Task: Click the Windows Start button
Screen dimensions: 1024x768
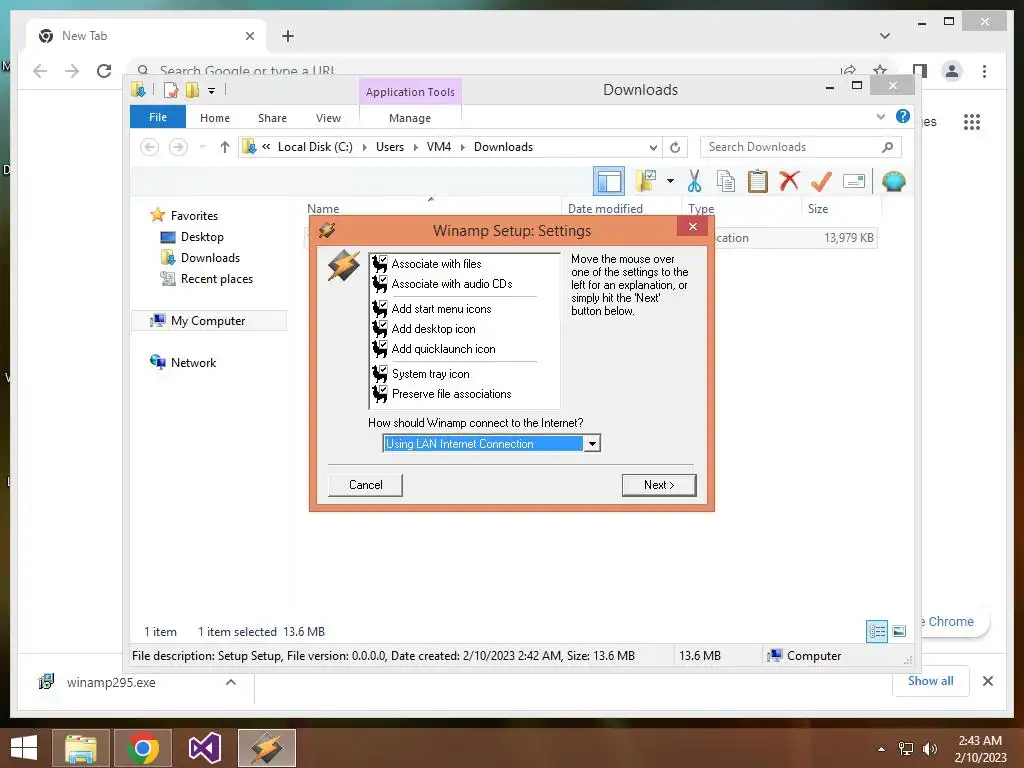Action: pos(24,748)
